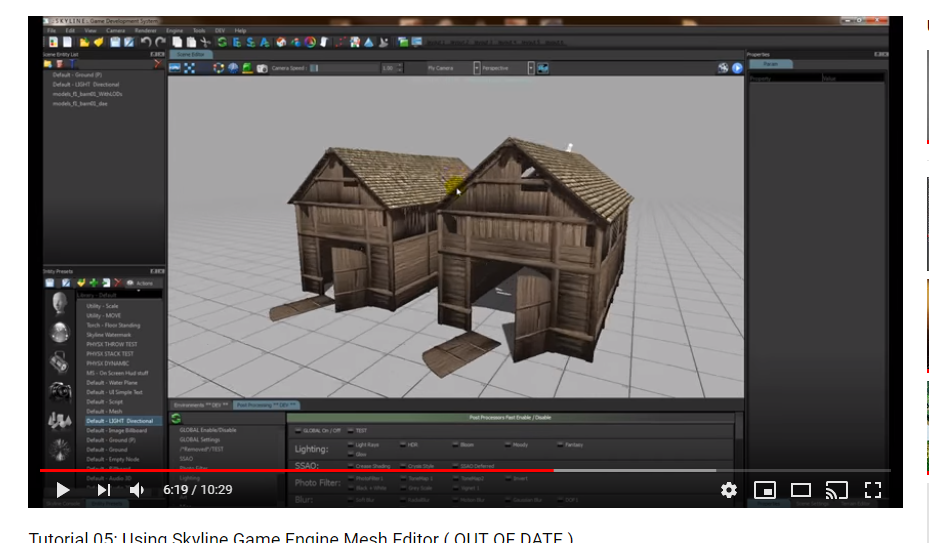Open the Renderer menu
The image size is (929, 543).
tap(145, 30)
